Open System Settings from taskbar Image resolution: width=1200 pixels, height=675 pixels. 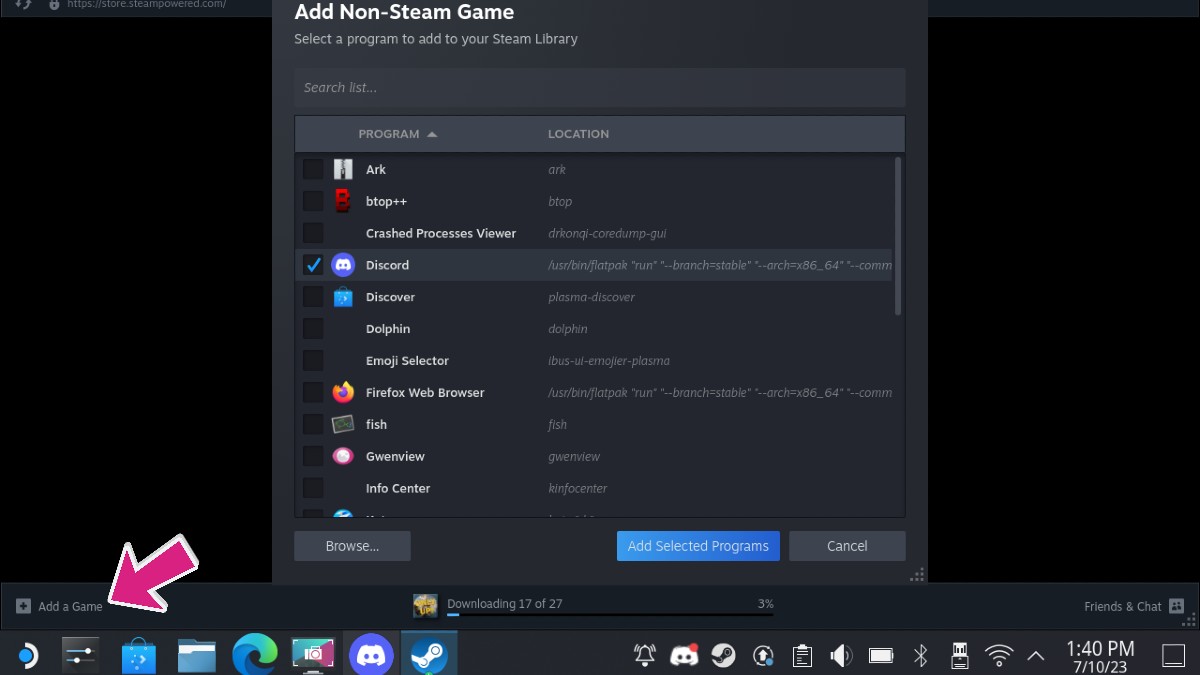(x=79, y=656)
